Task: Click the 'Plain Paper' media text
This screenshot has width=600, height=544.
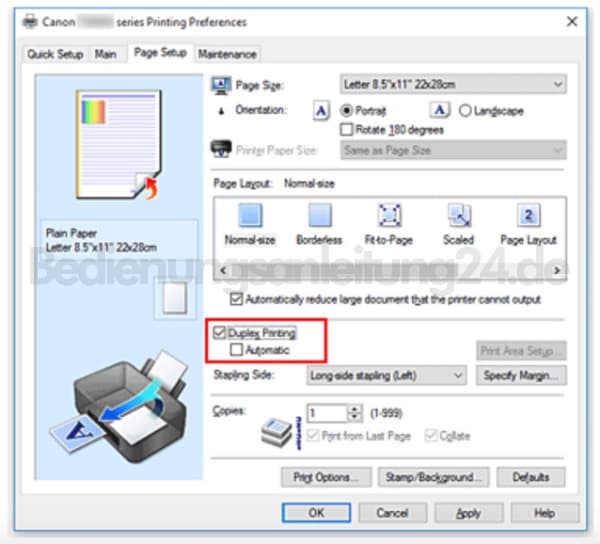Action: click(x=71, y=233)
